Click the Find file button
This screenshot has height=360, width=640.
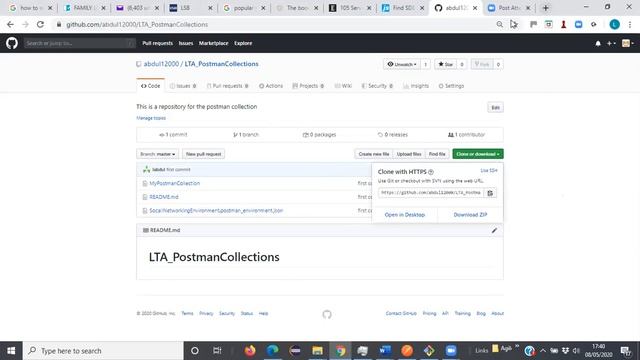[x=437, y=154]
